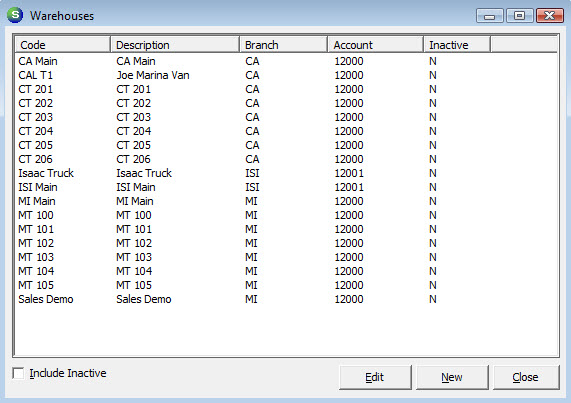Screen dimensions: 571x403
Task: Sort by the Inactive column header
Action: 457,45
